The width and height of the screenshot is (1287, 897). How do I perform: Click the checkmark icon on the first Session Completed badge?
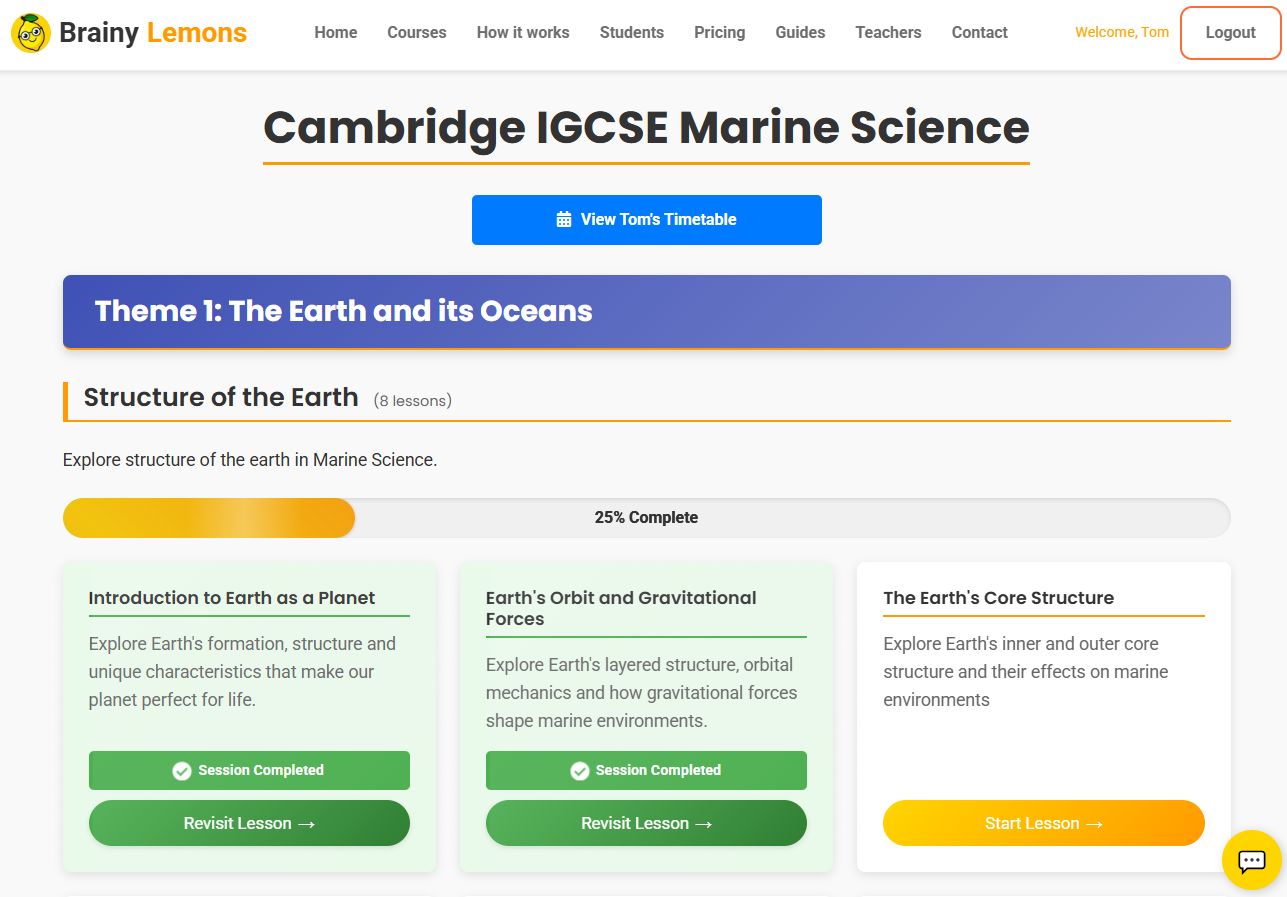pyautogui.click(x=182, y=771)
